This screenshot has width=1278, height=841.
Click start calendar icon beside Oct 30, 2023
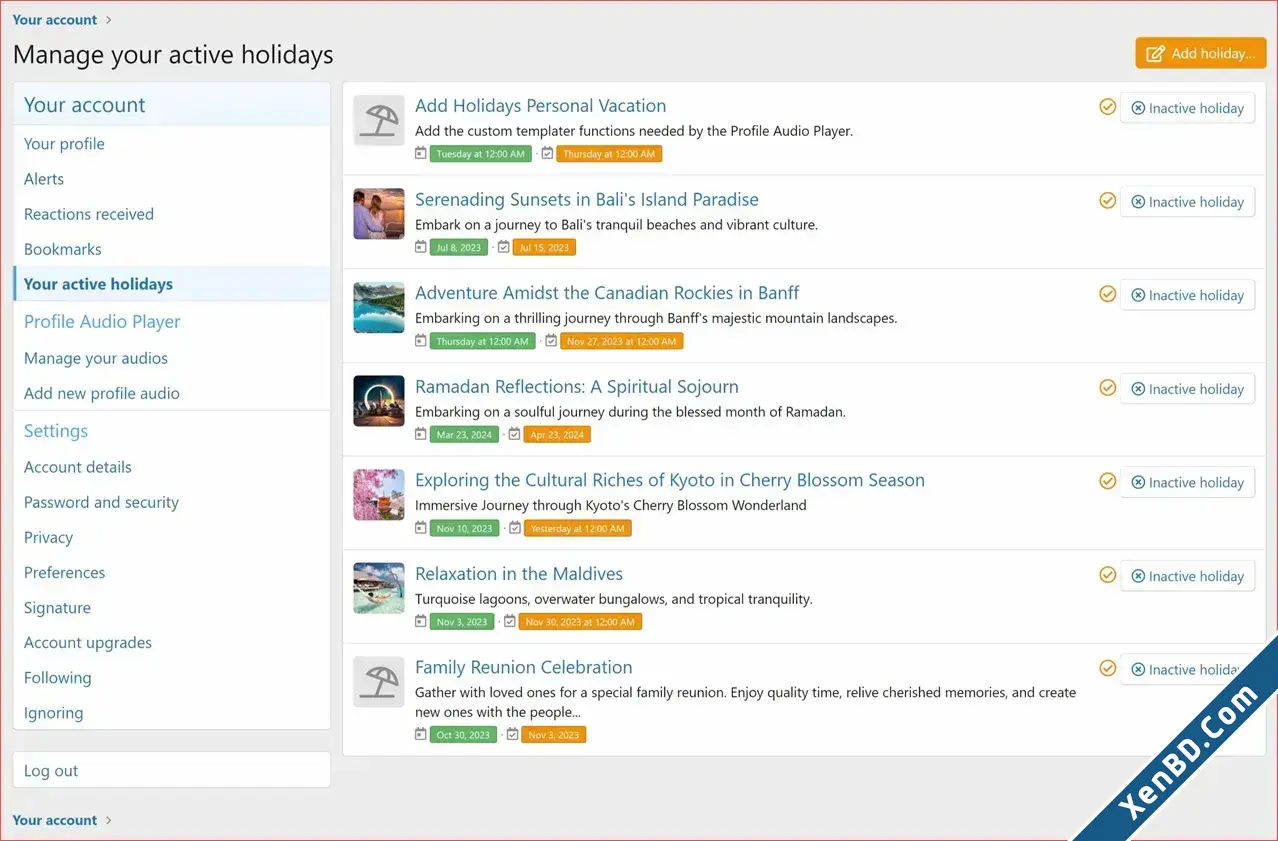coord(421,734)
